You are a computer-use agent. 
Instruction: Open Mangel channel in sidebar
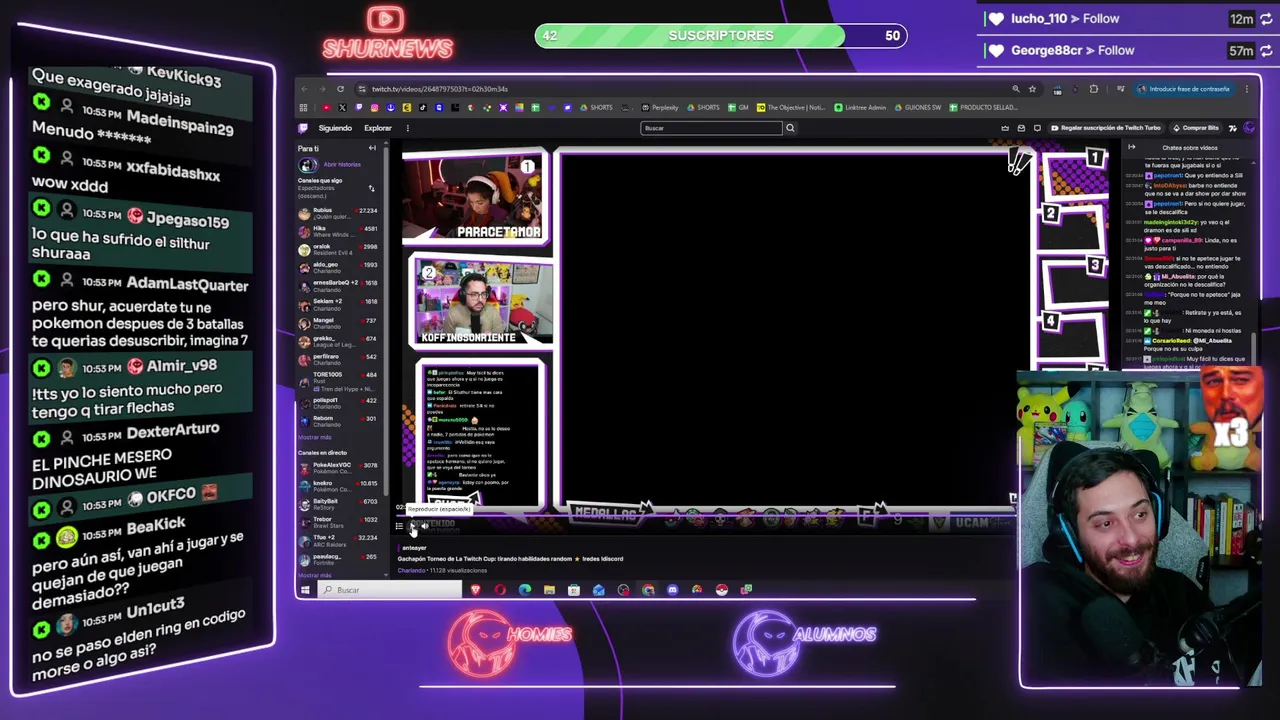coord(340,322)
